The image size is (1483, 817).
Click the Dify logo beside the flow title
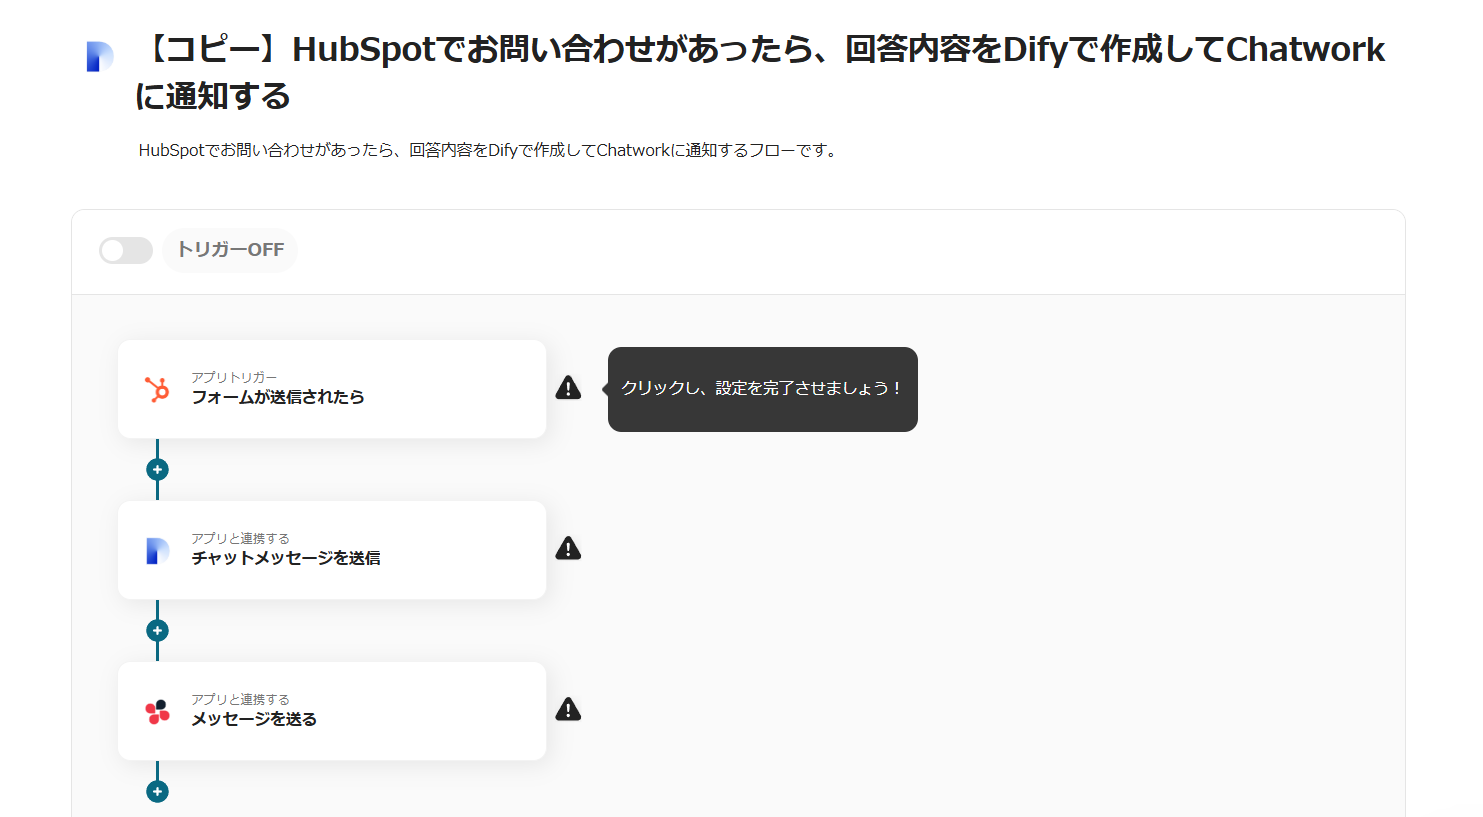click(x=100, y=57)
